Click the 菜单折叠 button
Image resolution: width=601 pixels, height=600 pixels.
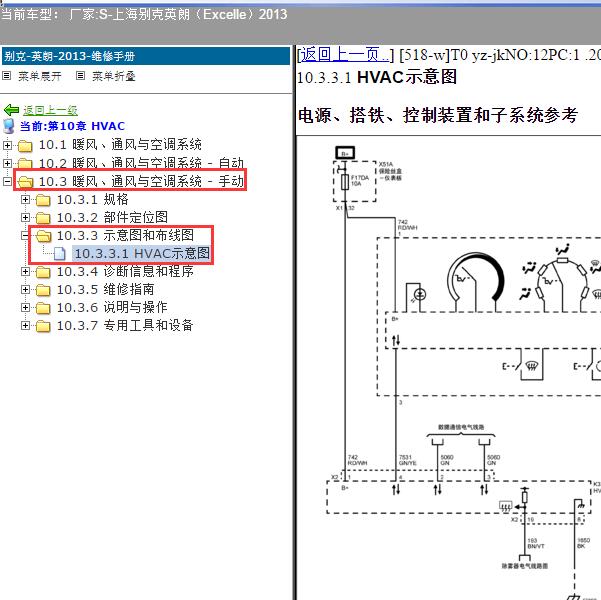113,76
